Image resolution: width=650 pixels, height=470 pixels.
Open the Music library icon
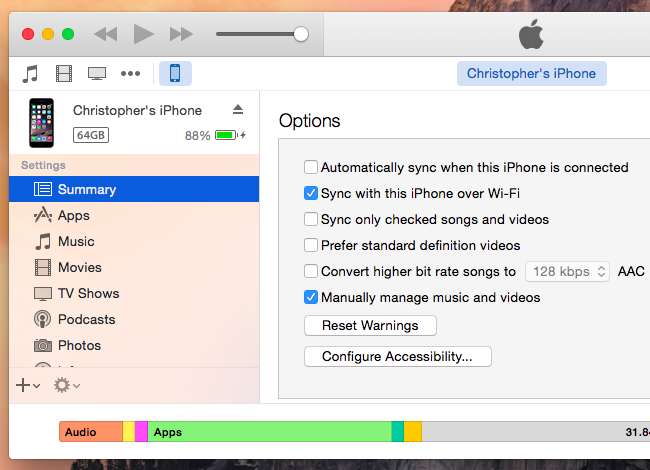pos(30,74)
